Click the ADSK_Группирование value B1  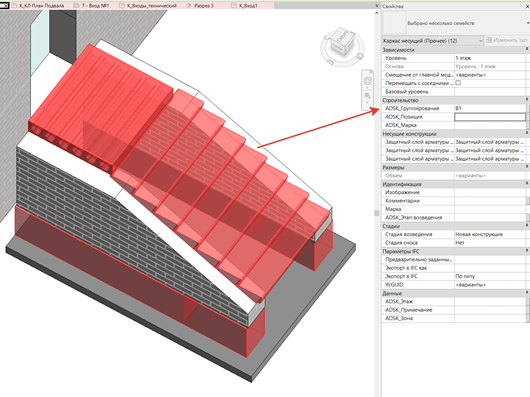point(490,108)
